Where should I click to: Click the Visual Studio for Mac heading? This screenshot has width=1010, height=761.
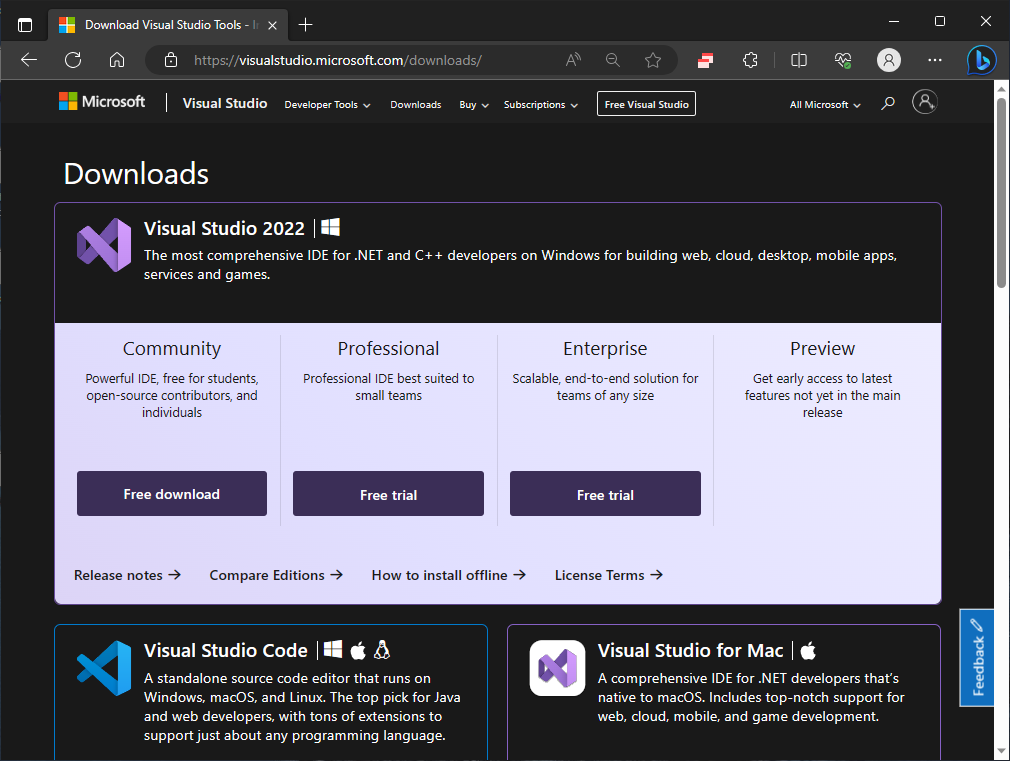coord(691,650)
